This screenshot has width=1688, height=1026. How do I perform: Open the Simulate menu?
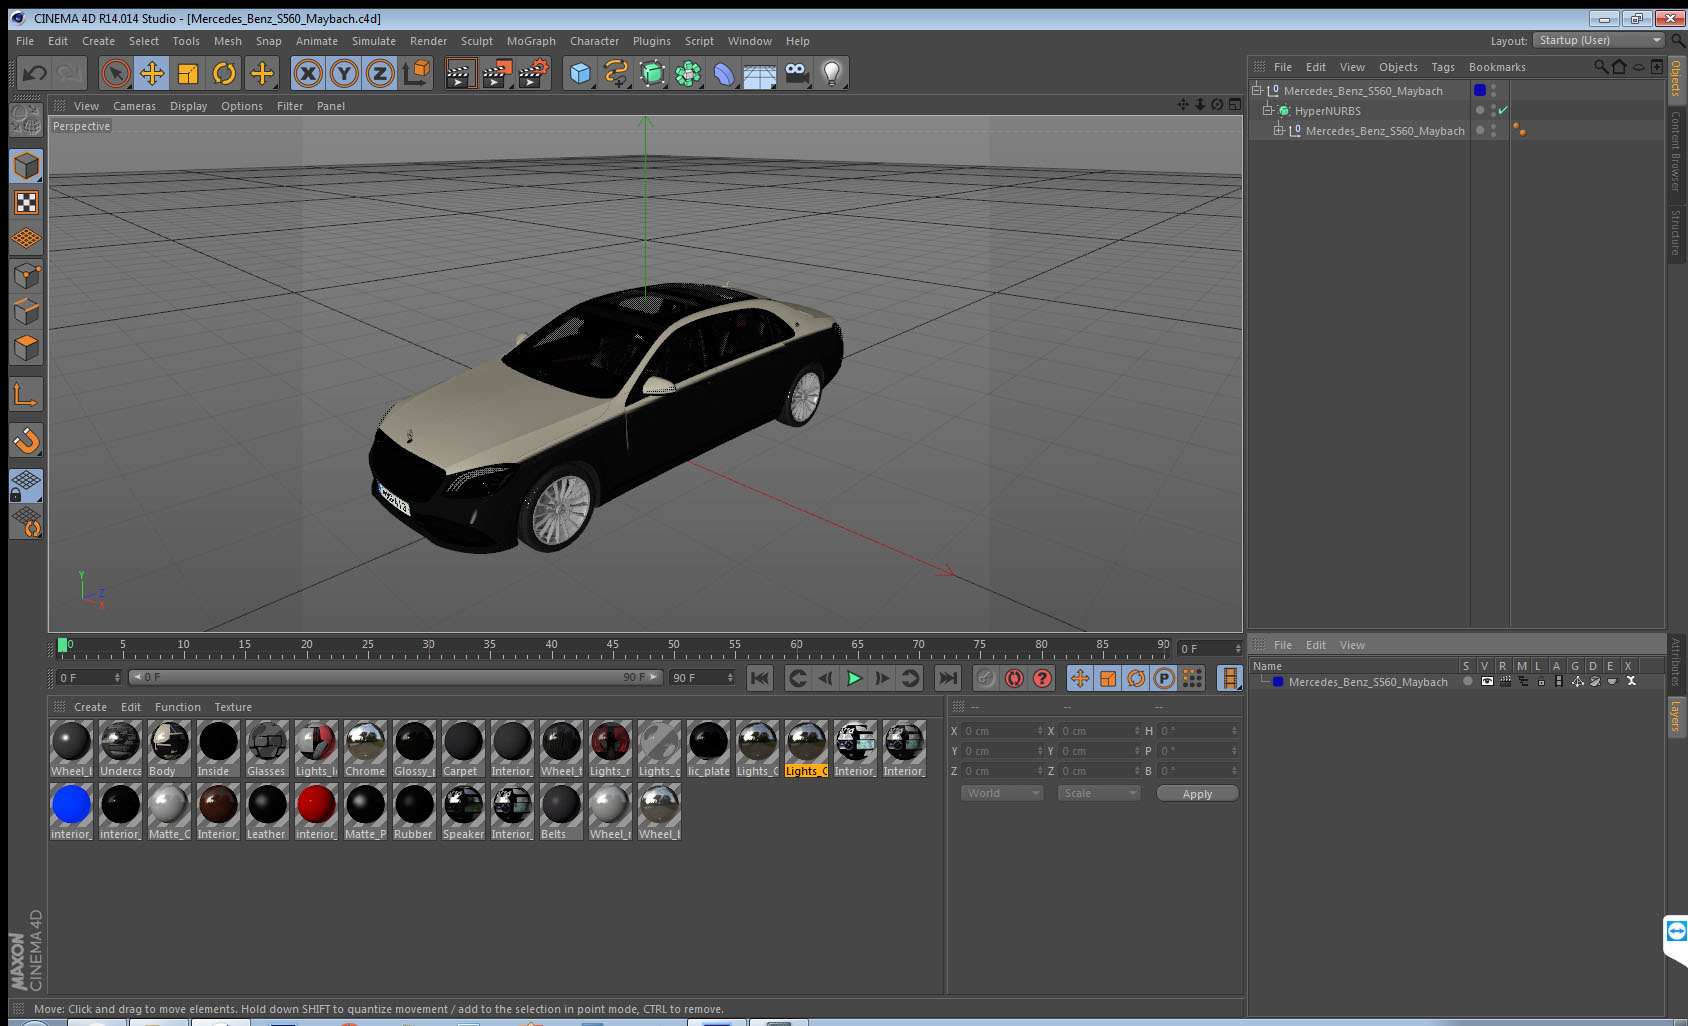(x=374, y=41)
